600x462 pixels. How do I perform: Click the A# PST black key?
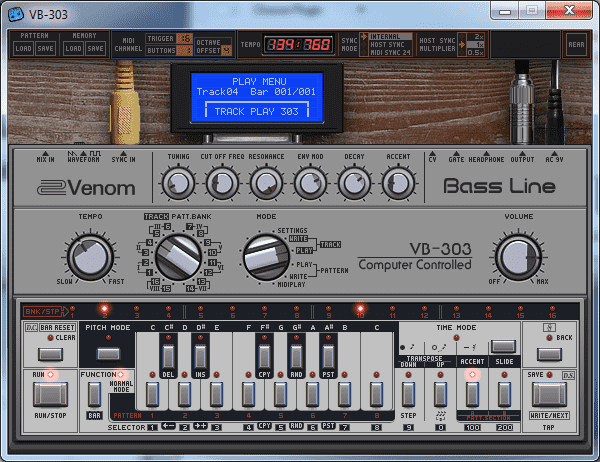click(328, 356)
